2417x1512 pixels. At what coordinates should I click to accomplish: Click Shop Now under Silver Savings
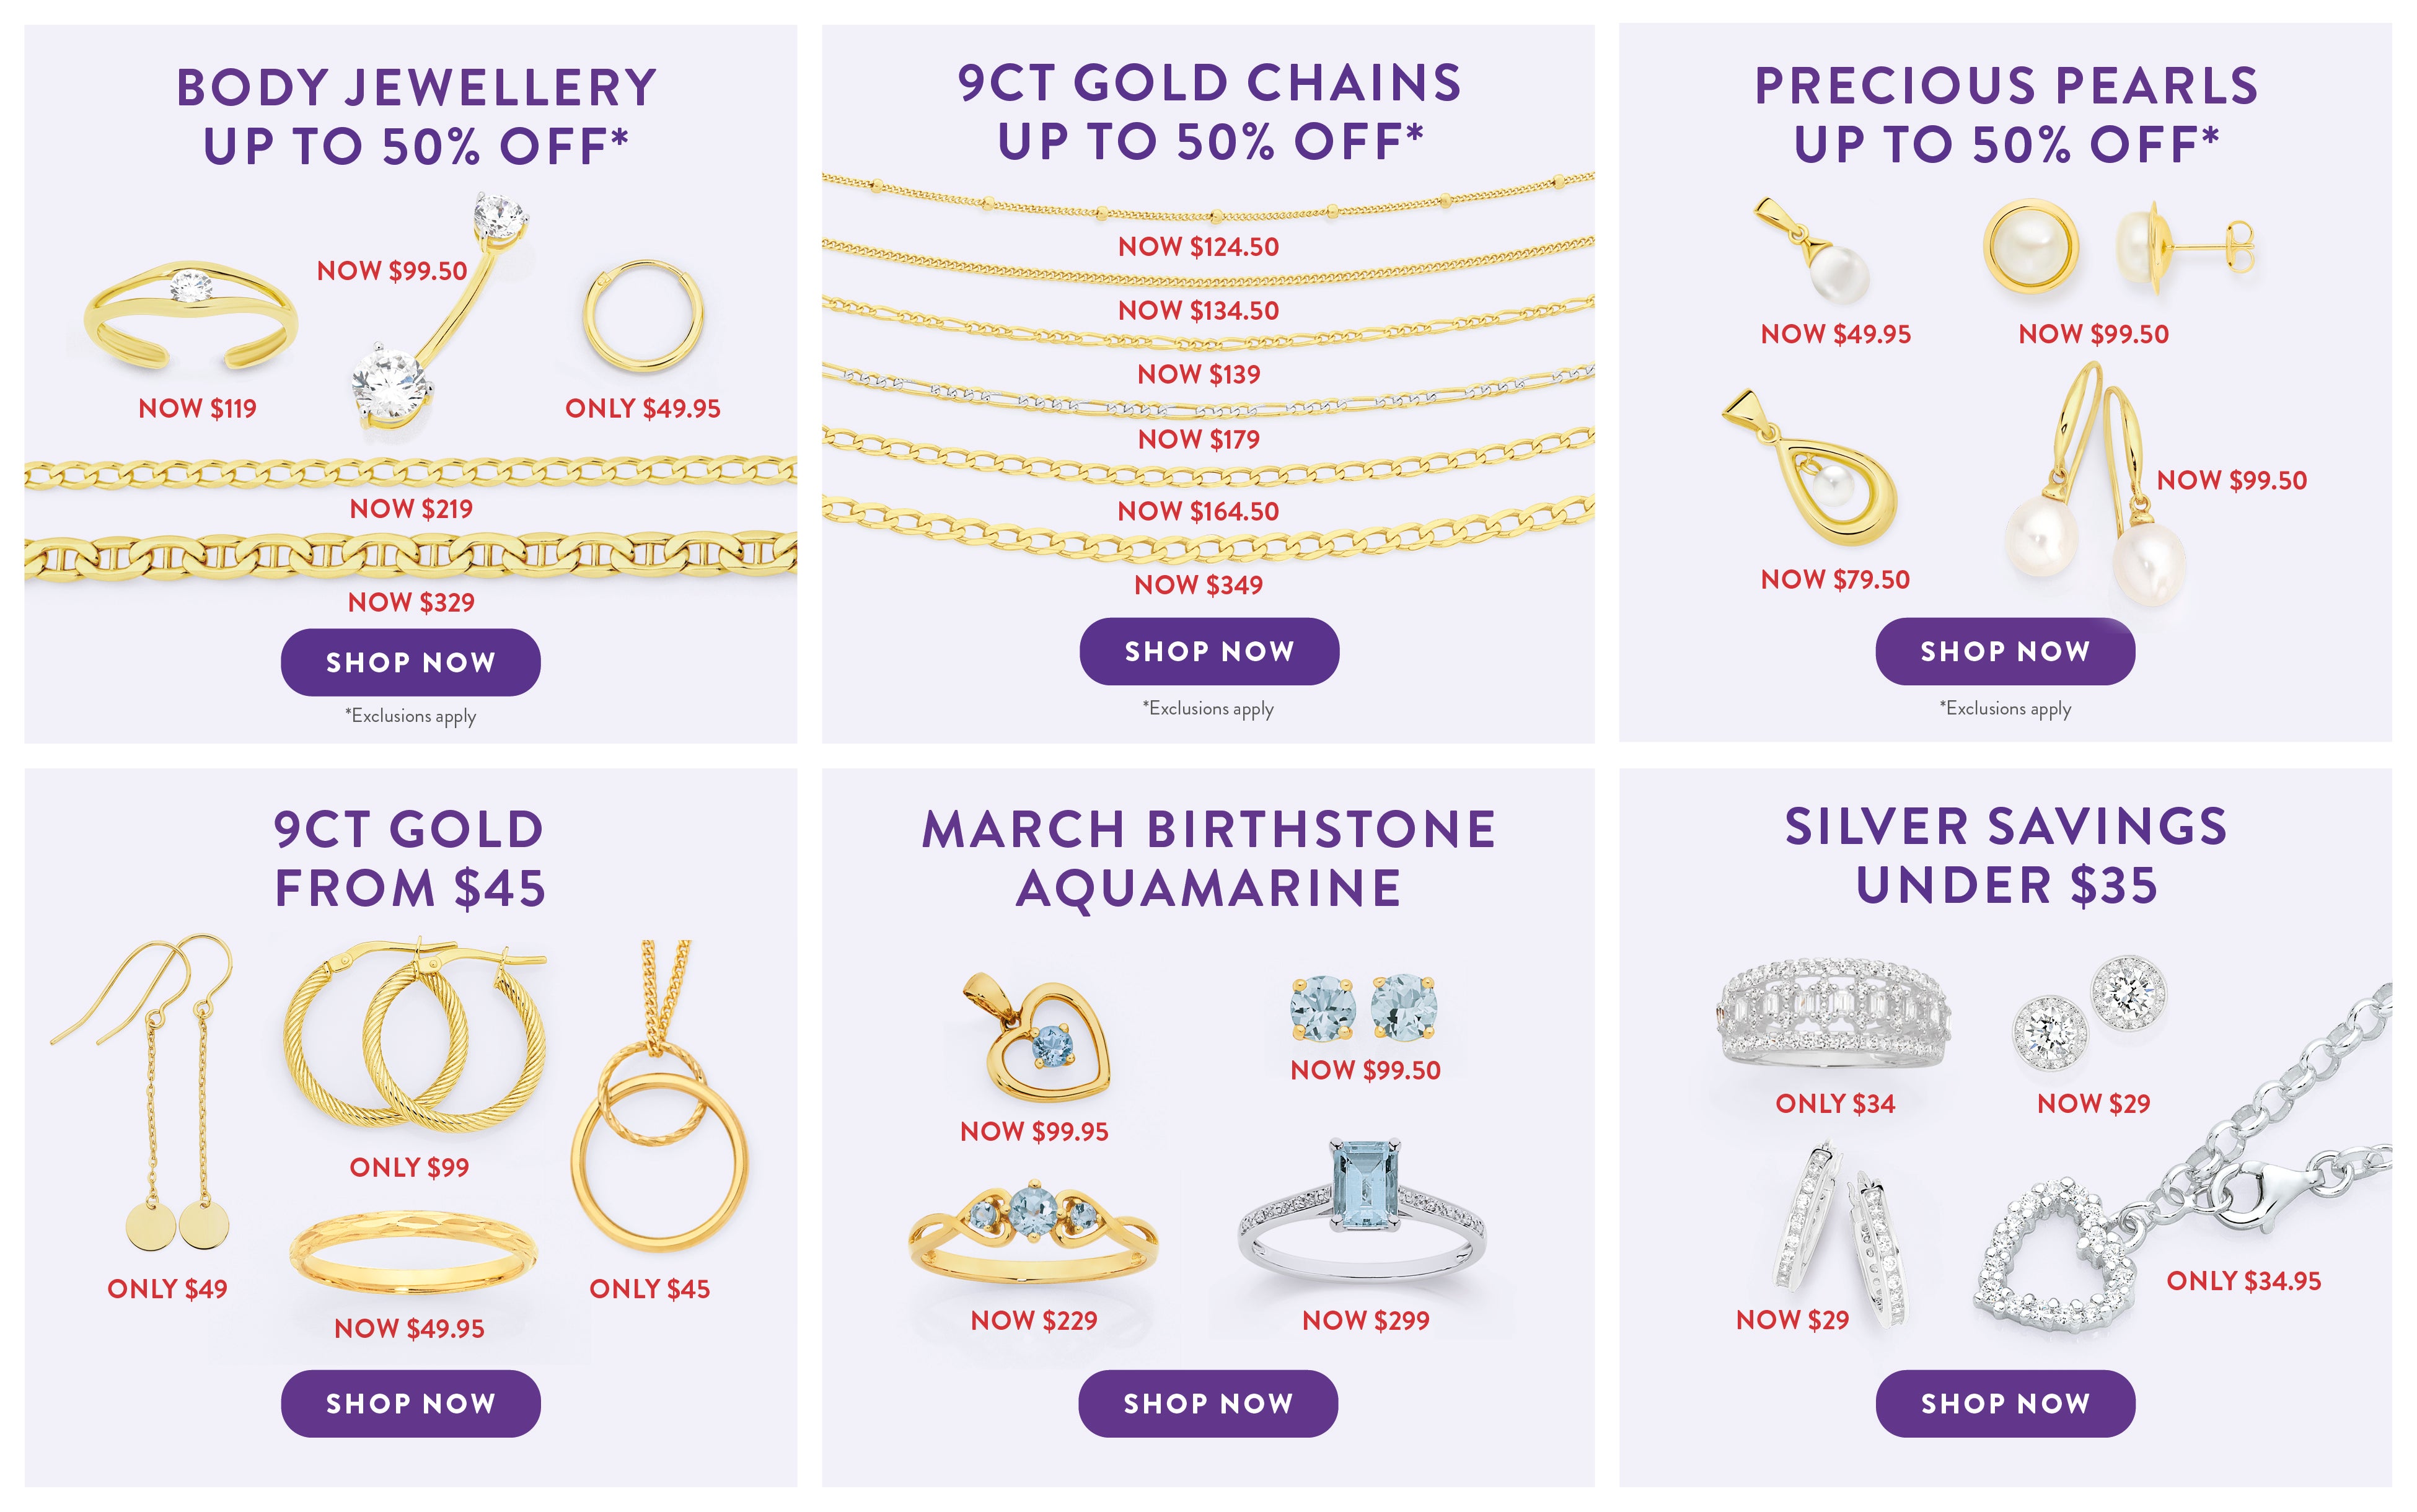(2005, 1403)
